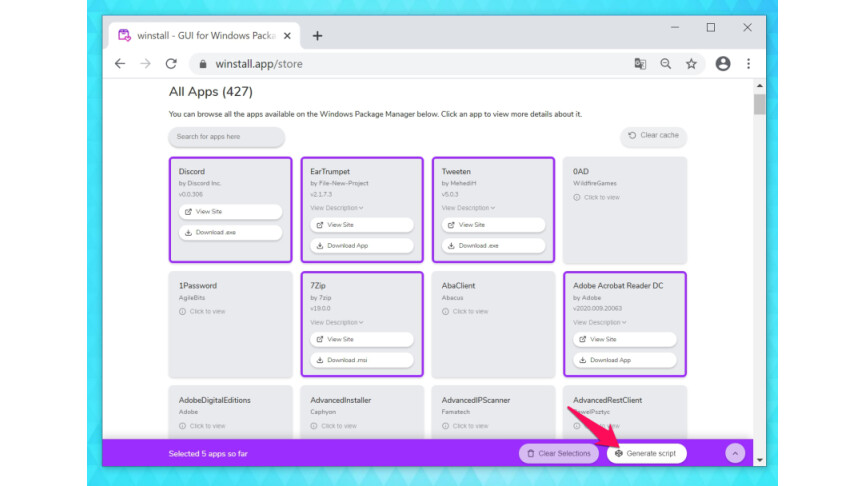Click the AdvancedIPScanner app name
864x486 pixels.
click(476, 400)
